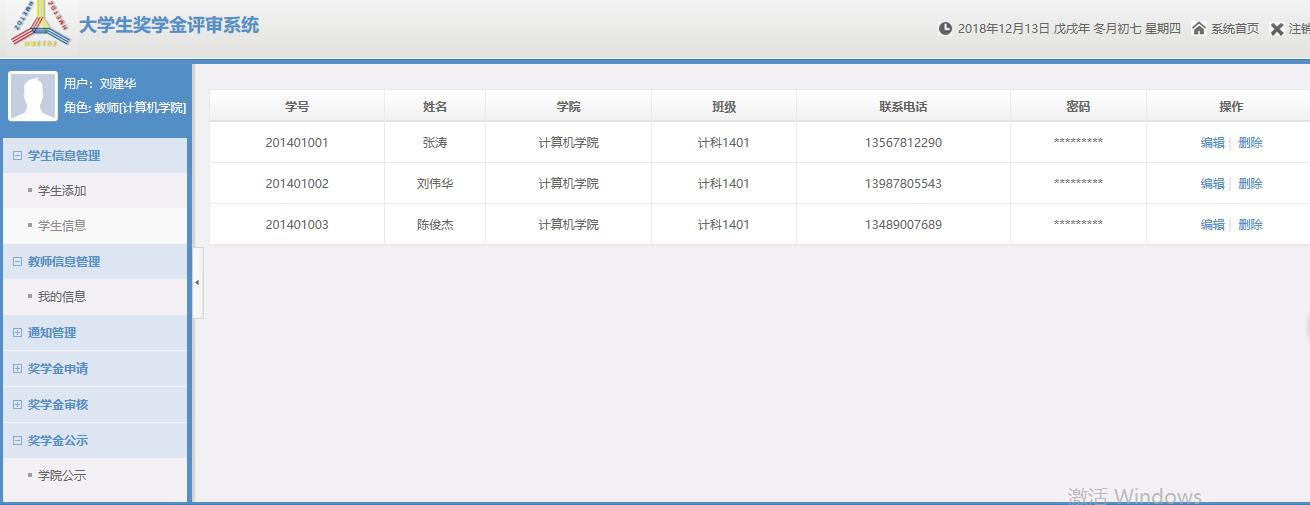Screen dimensions: 1310x505
Task: Click the 联系电话 column header
Action: (903, 106)
